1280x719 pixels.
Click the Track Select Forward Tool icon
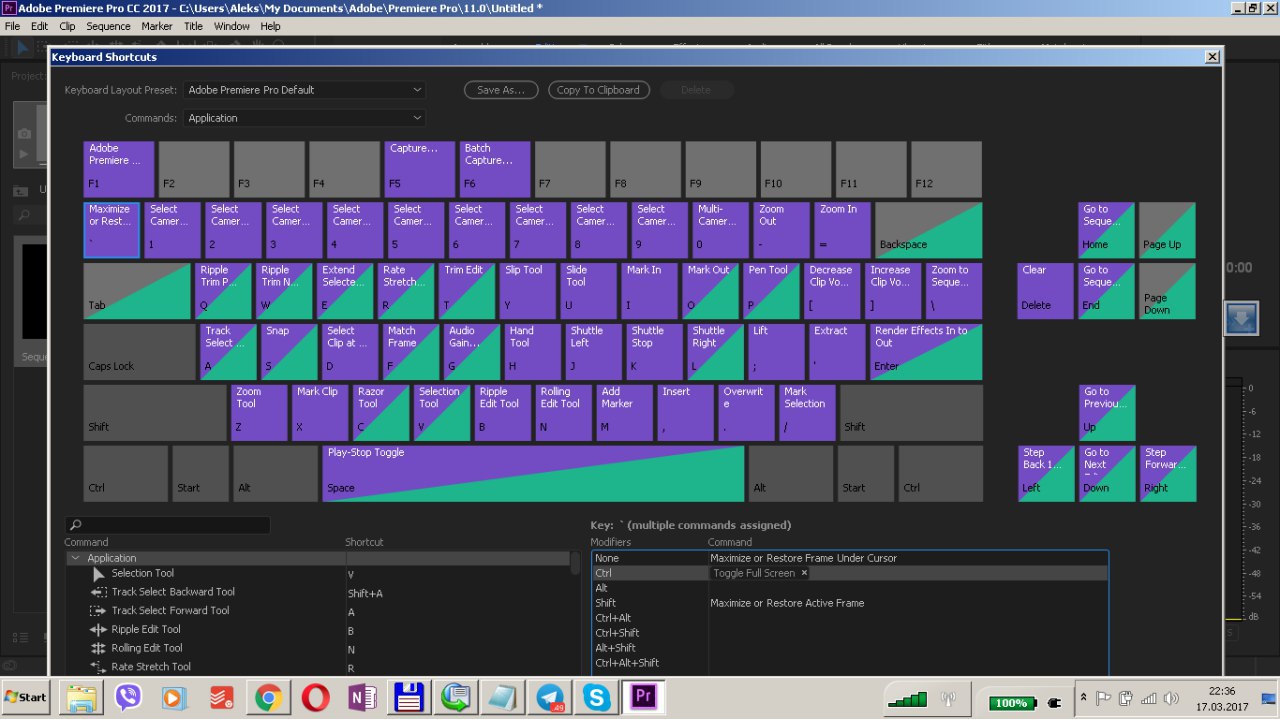(98, 611)
